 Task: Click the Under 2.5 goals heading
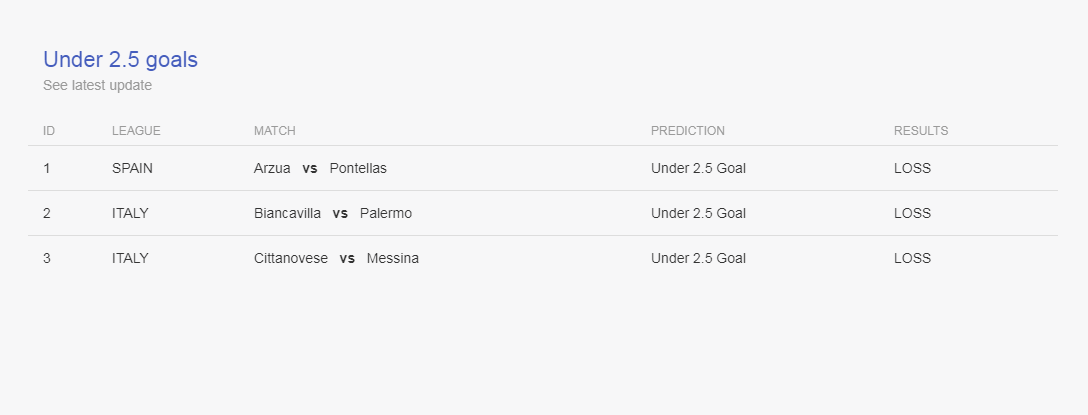coord(120,60)
